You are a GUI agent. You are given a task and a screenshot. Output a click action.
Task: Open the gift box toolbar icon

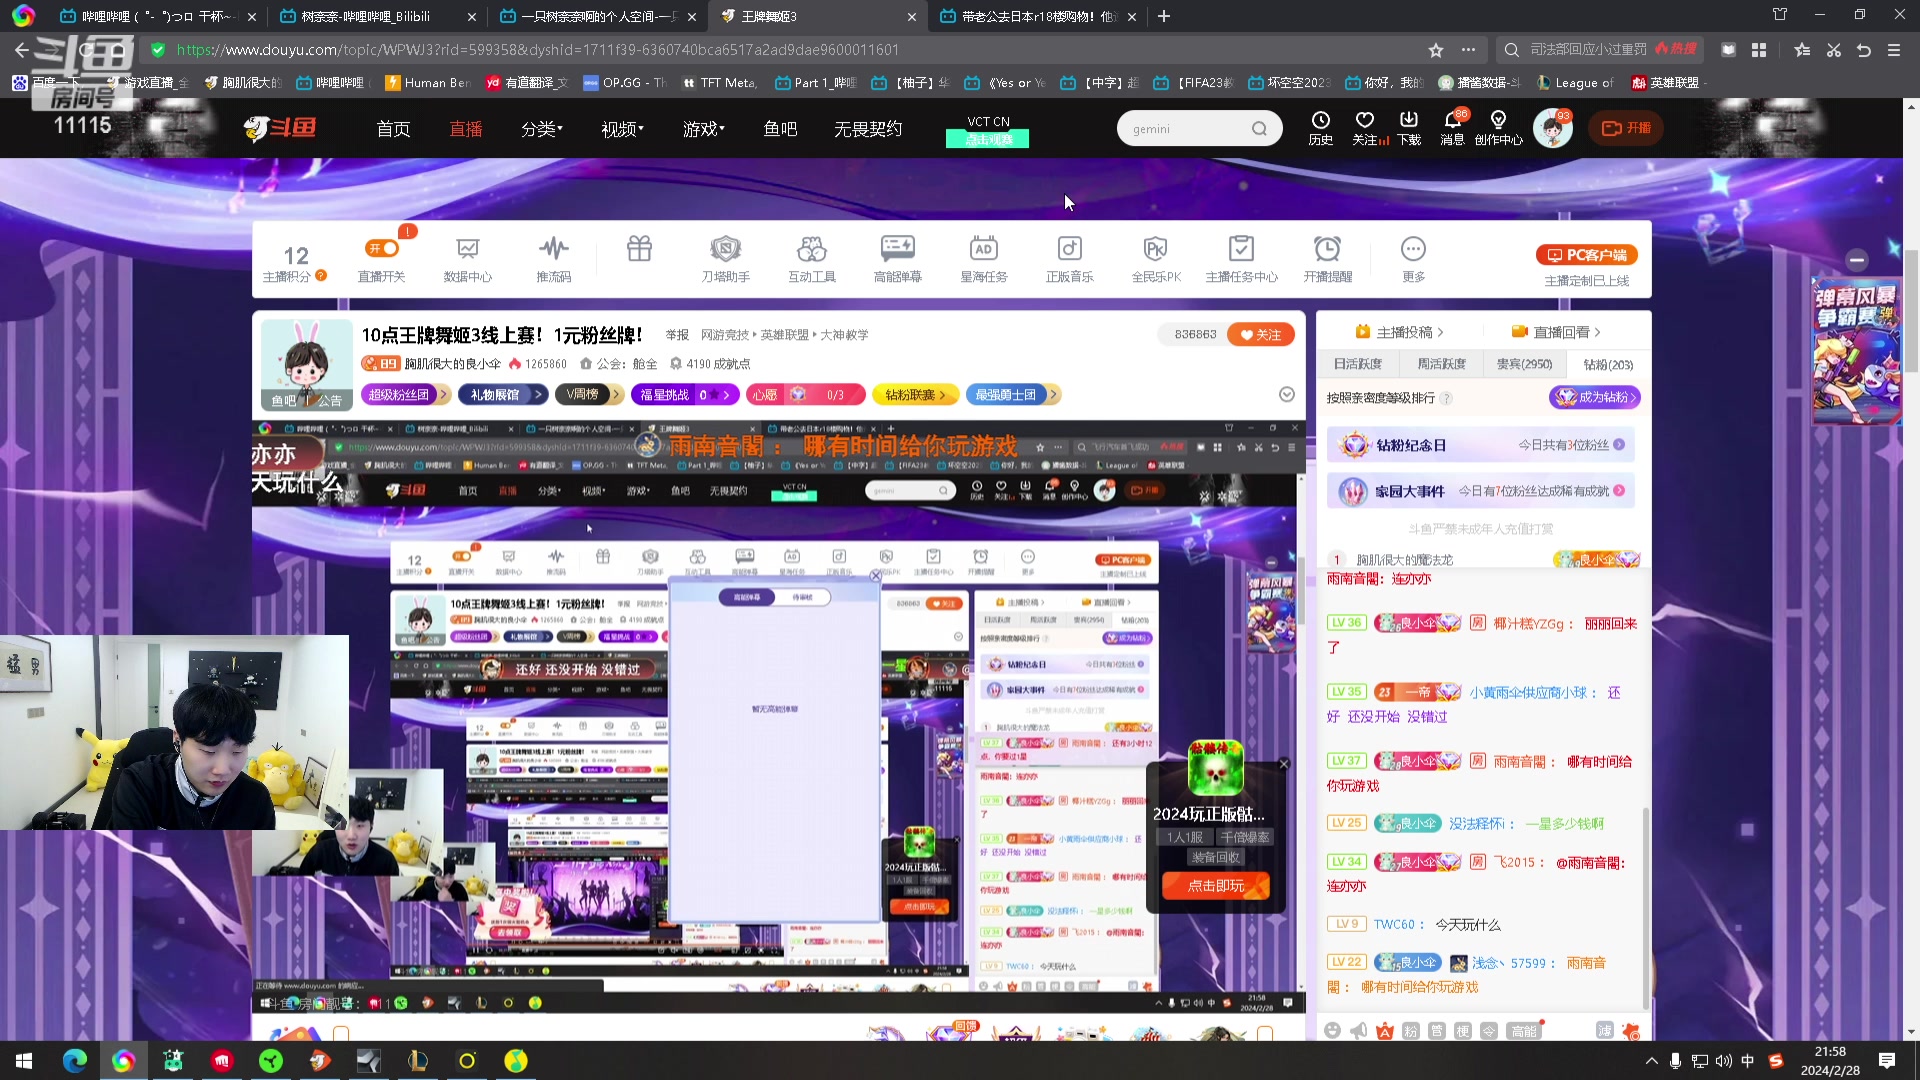click(639, 248)
